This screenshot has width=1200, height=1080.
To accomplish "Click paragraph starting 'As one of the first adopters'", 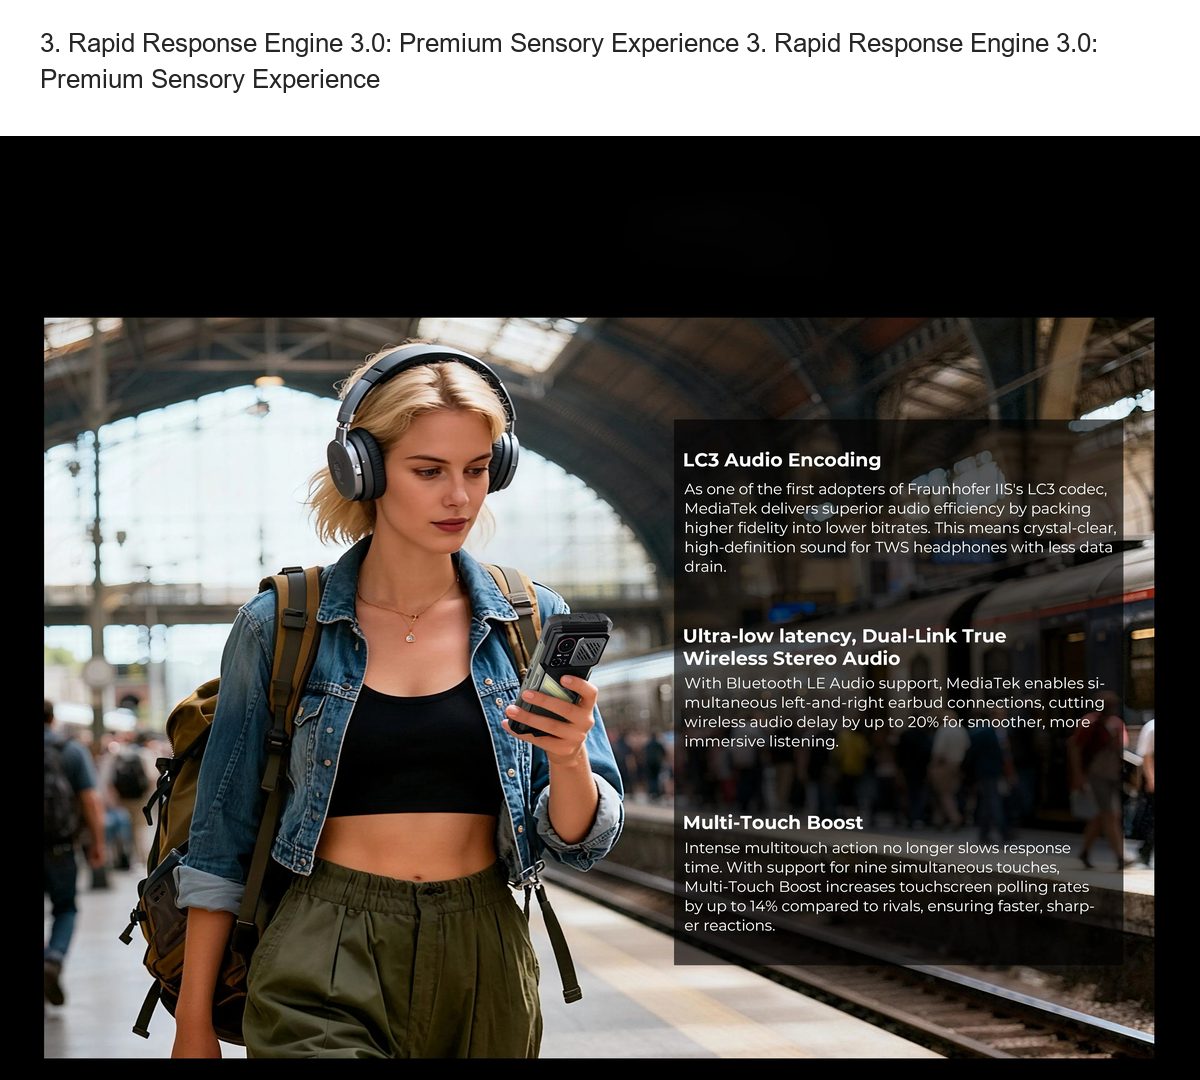I will tap(899, 528).
